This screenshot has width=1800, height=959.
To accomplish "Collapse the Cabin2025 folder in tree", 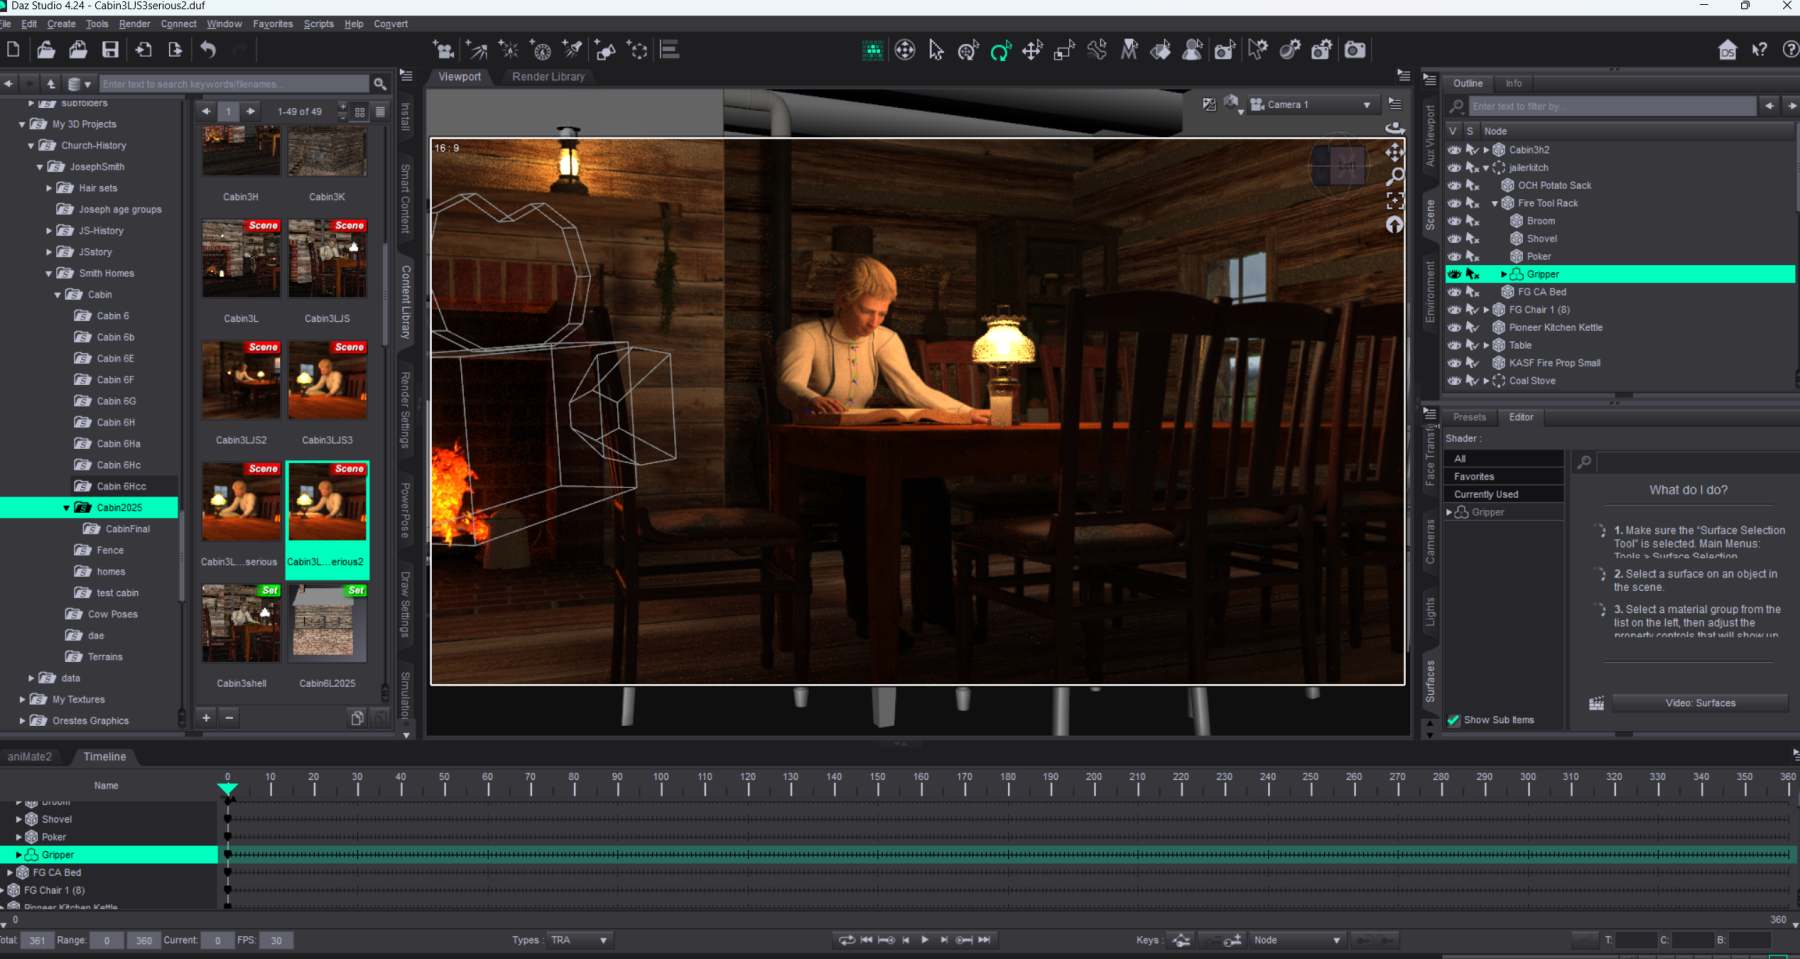I will tap(67, 508).
